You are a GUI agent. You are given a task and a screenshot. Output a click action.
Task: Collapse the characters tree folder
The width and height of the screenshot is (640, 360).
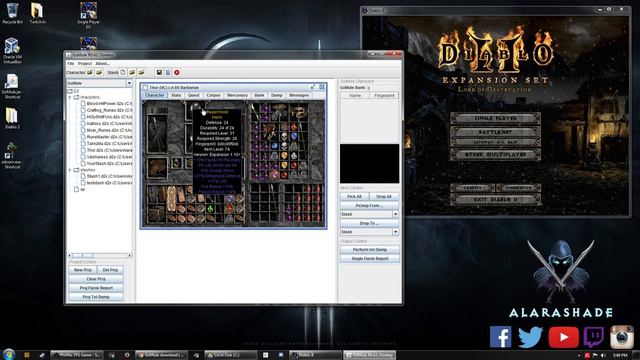70,98
